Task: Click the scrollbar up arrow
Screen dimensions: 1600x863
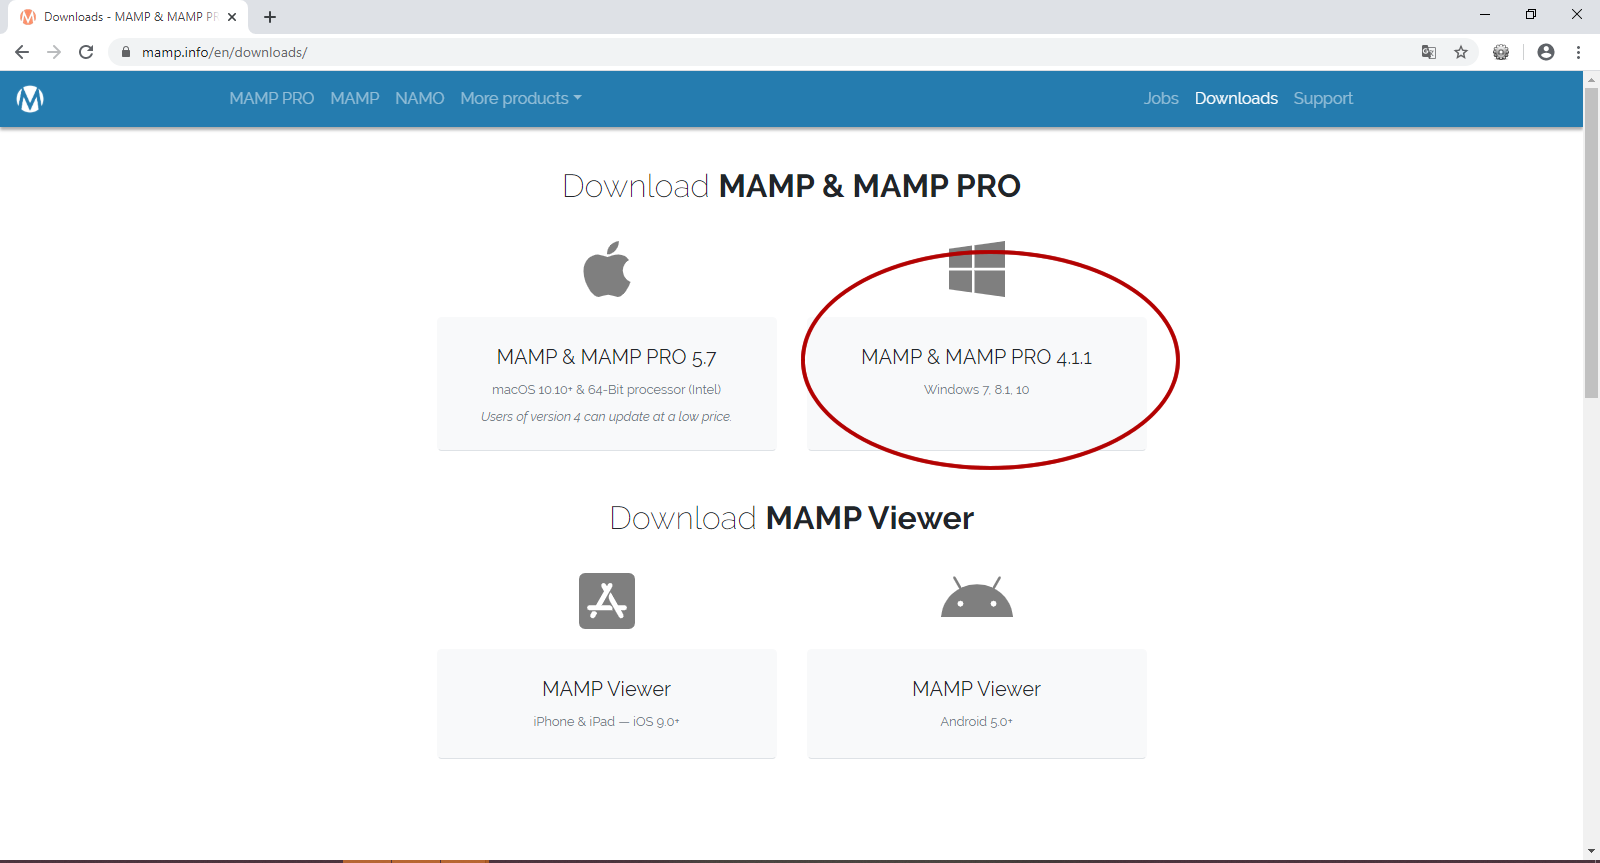Action: coord(1591,79)
